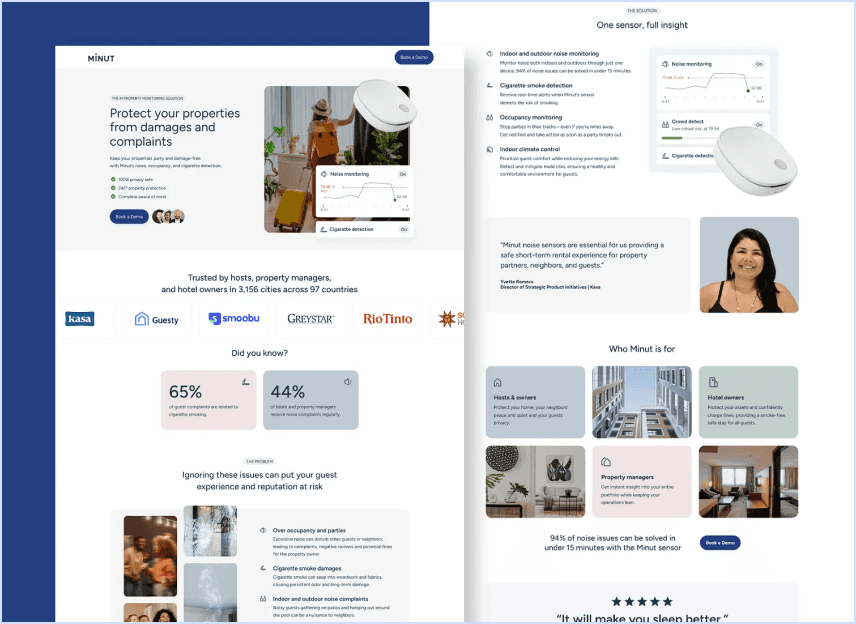
Task: Click the Kasa logo
Action: (x=80, y=318)
